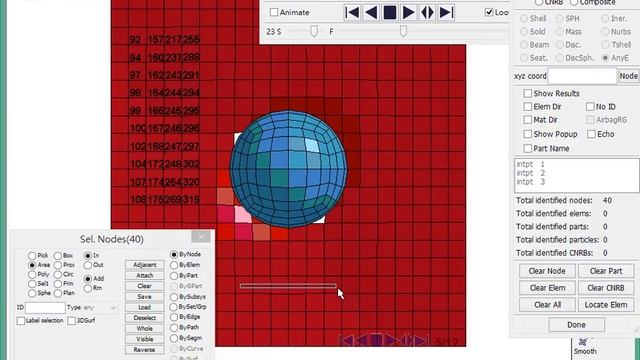The image size is (640, 360).
Task: Jump to the last animation frame
Action: point(446,13)
